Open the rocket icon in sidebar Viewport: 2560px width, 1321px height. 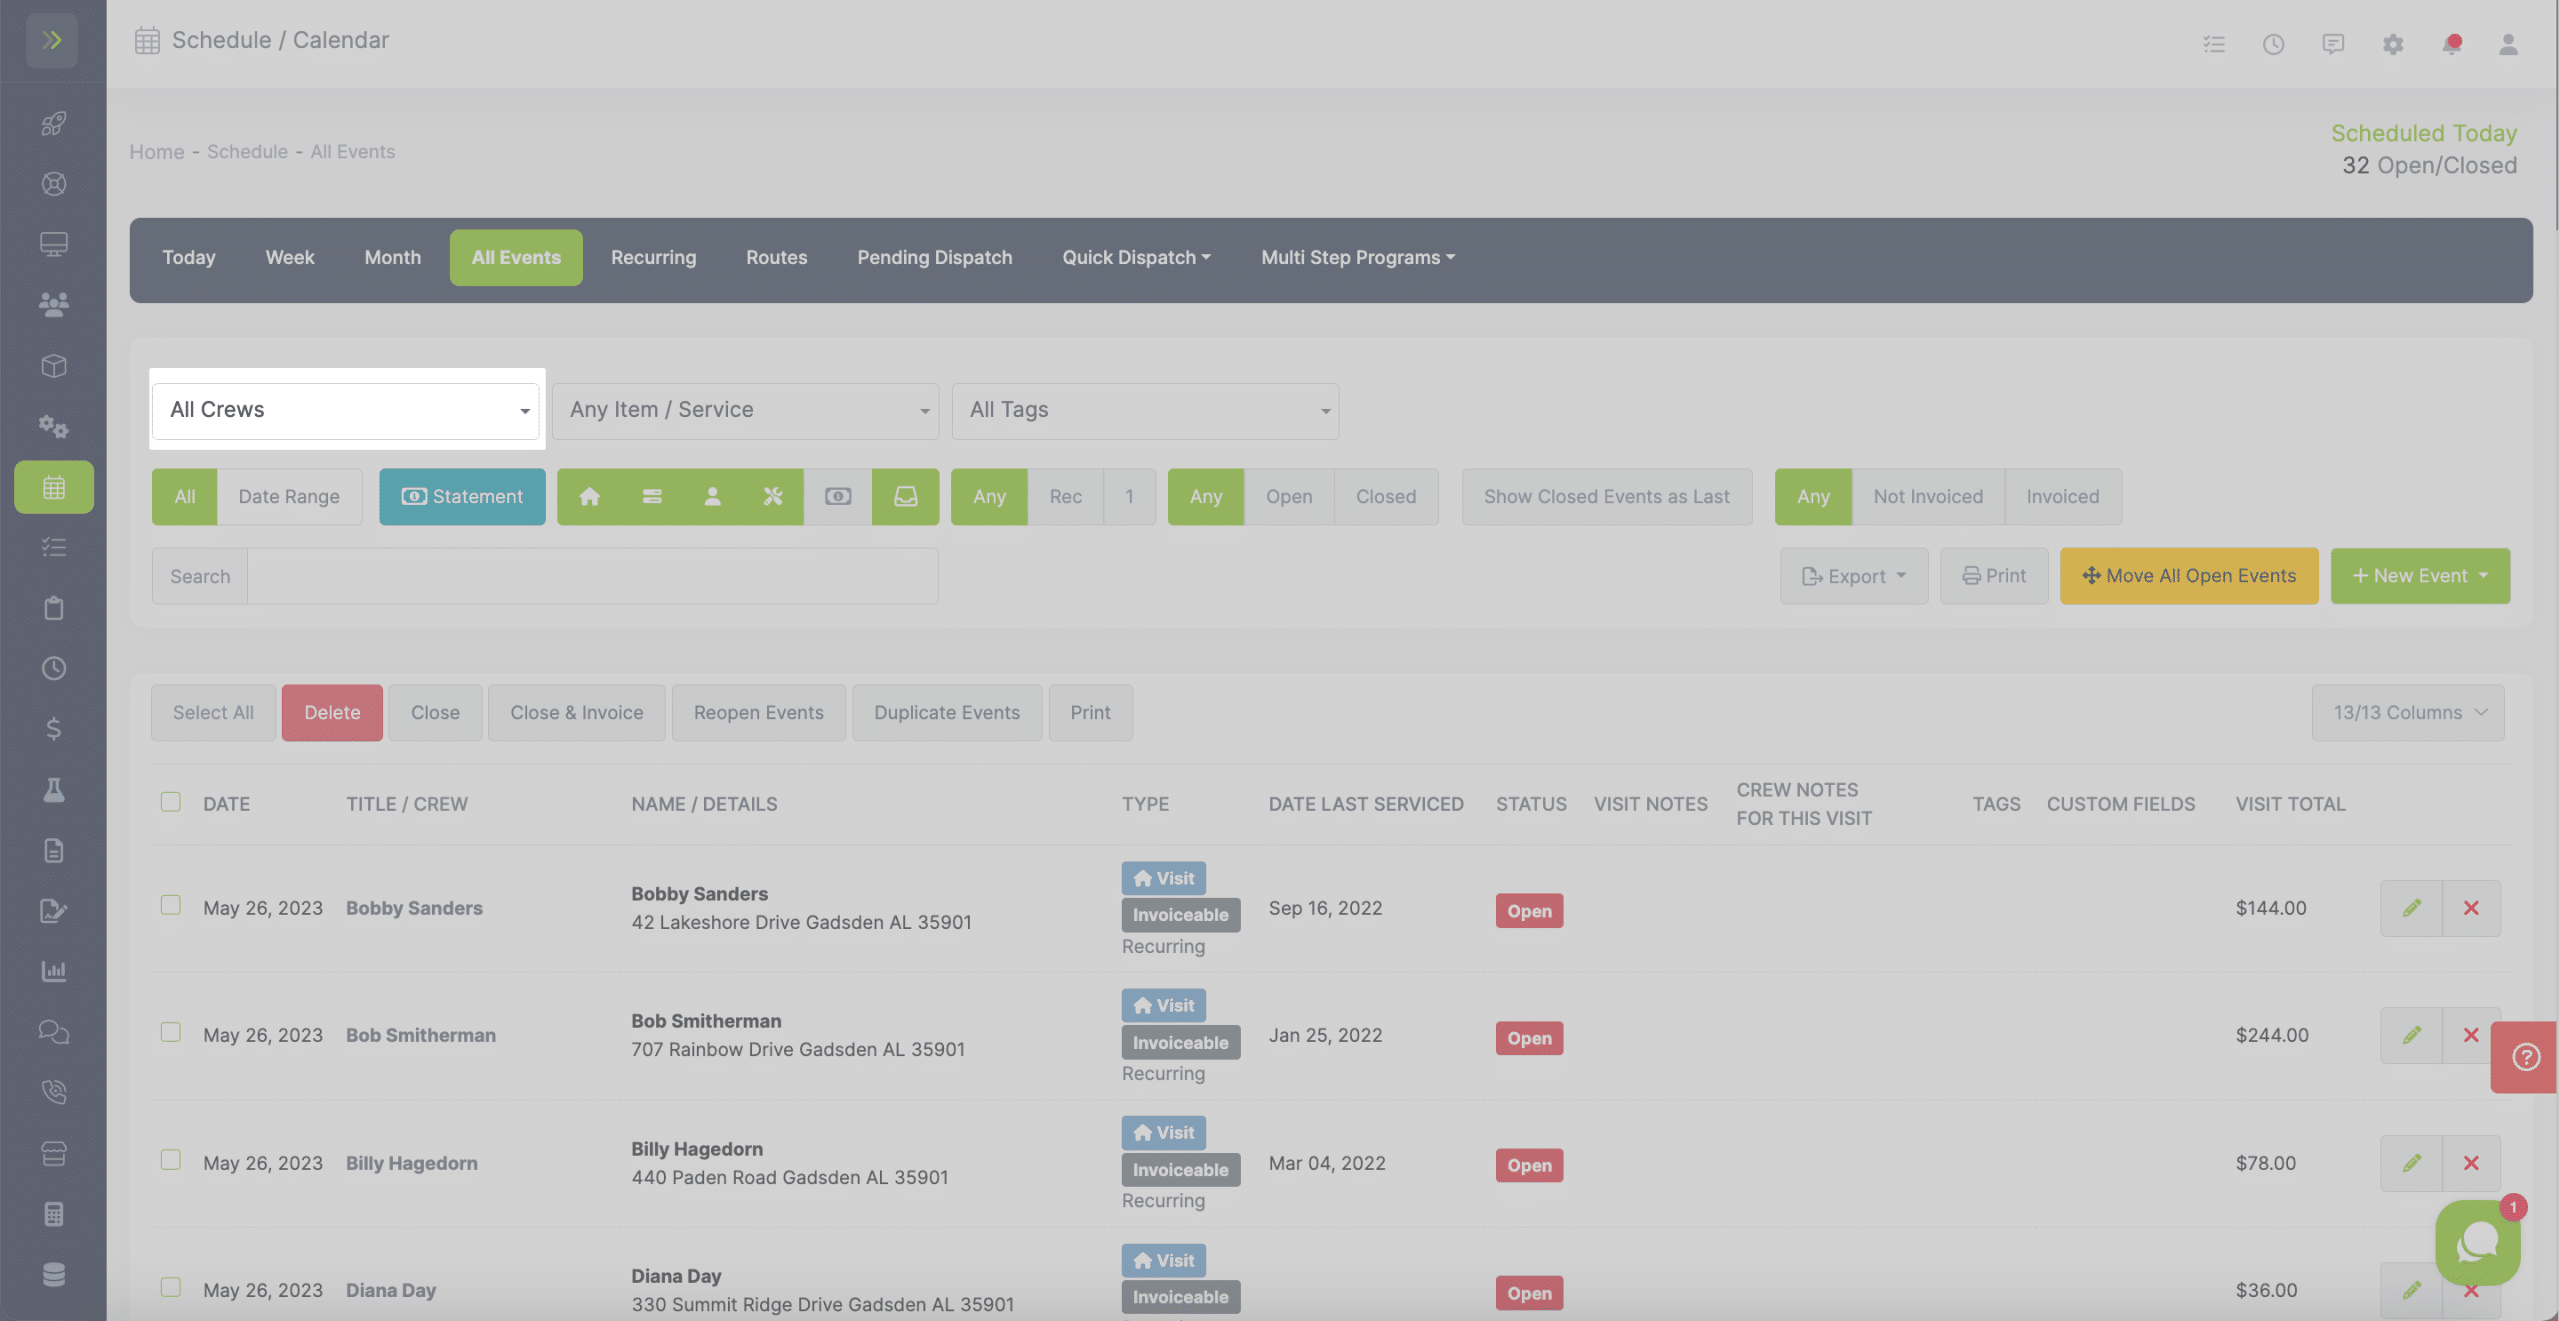tap(53, 123)
